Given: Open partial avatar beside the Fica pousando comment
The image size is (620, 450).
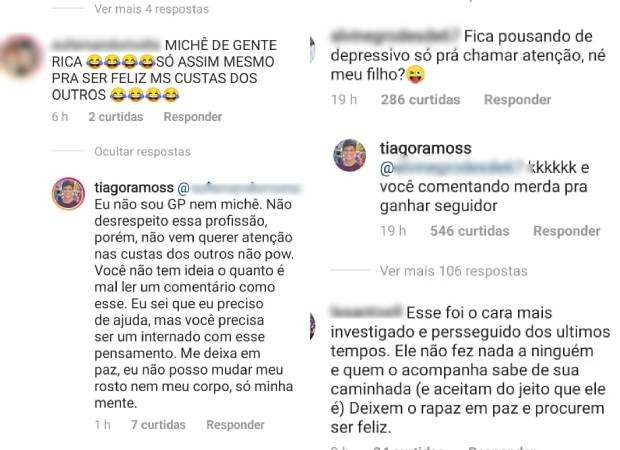Looking at the screenshot, I should click(312, 49).
